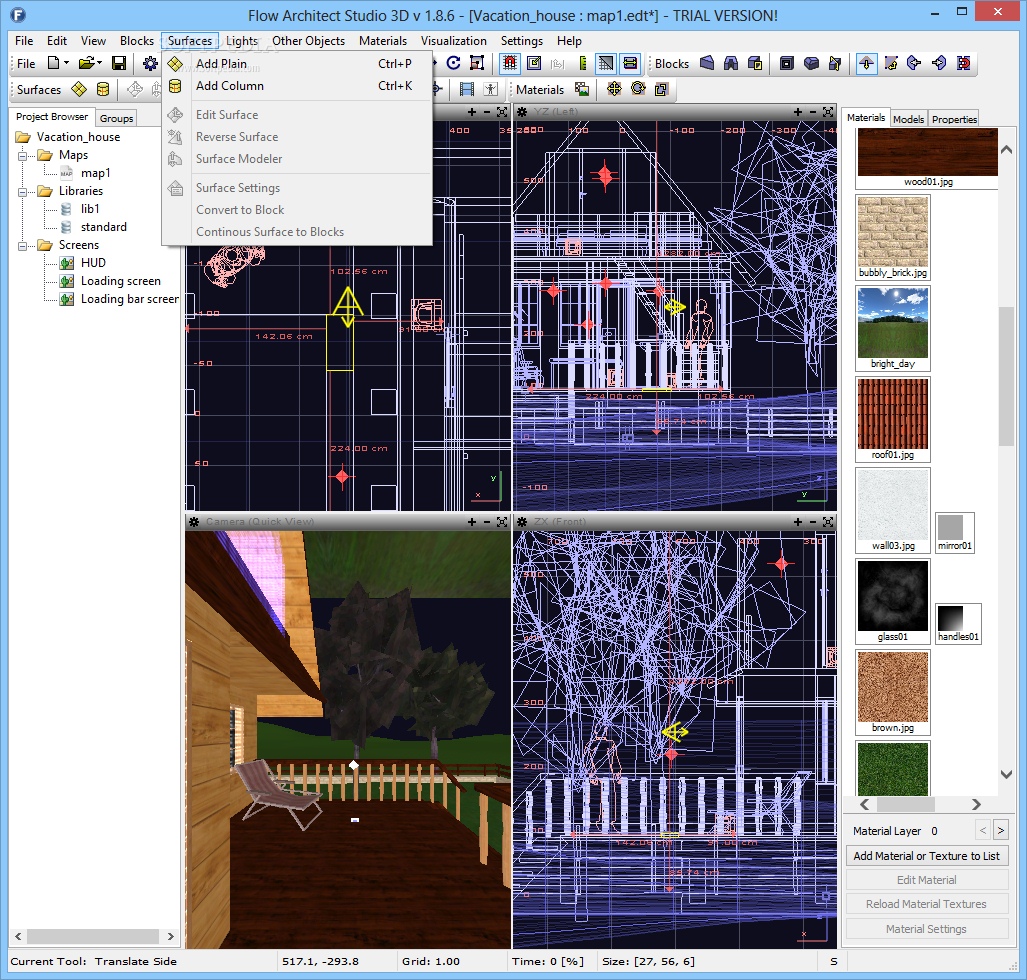Image resolution: width=1027 pixels, height=980 pixels.
Task: Click the left arrow block tool icon
Action: [x=914, y=63]
